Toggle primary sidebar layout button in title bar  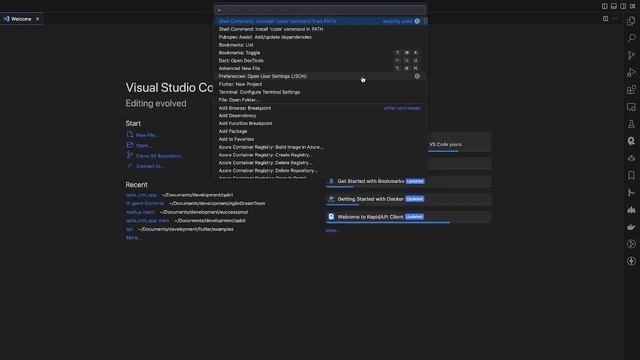(604, 6)
